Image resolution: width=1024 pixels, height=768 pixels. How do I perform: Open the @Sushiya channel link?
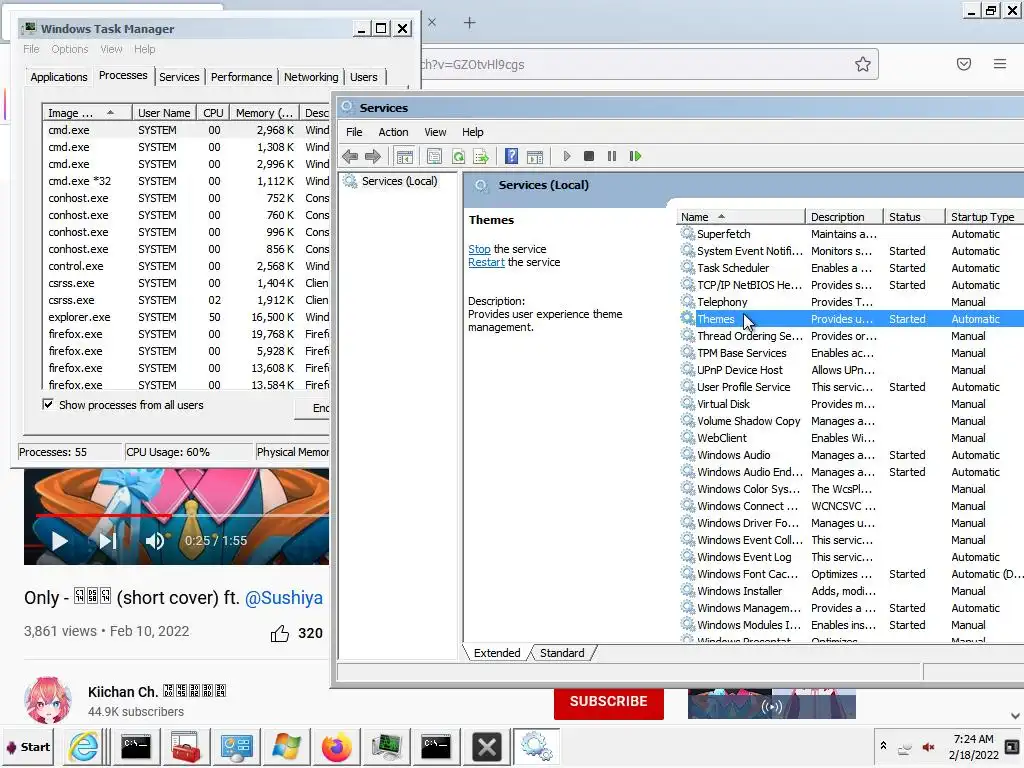(x=283, y=598)
